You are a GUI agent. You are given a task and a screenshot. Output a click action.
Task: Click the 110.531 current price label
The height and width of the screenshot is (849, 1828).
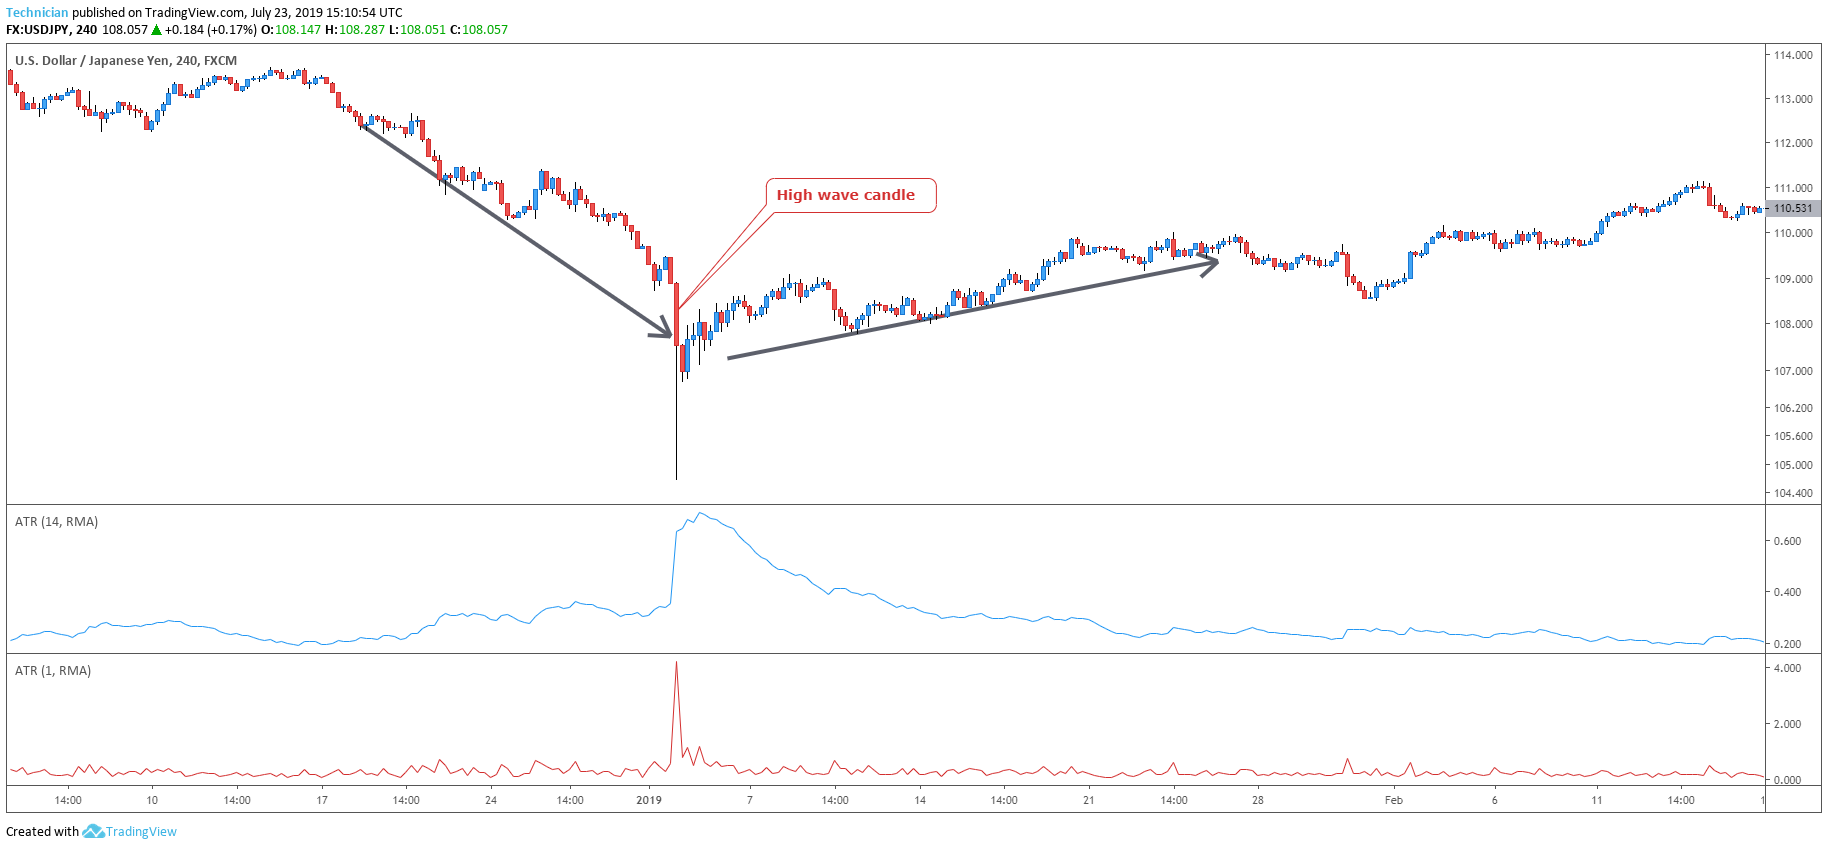(x=1792, y=208)
